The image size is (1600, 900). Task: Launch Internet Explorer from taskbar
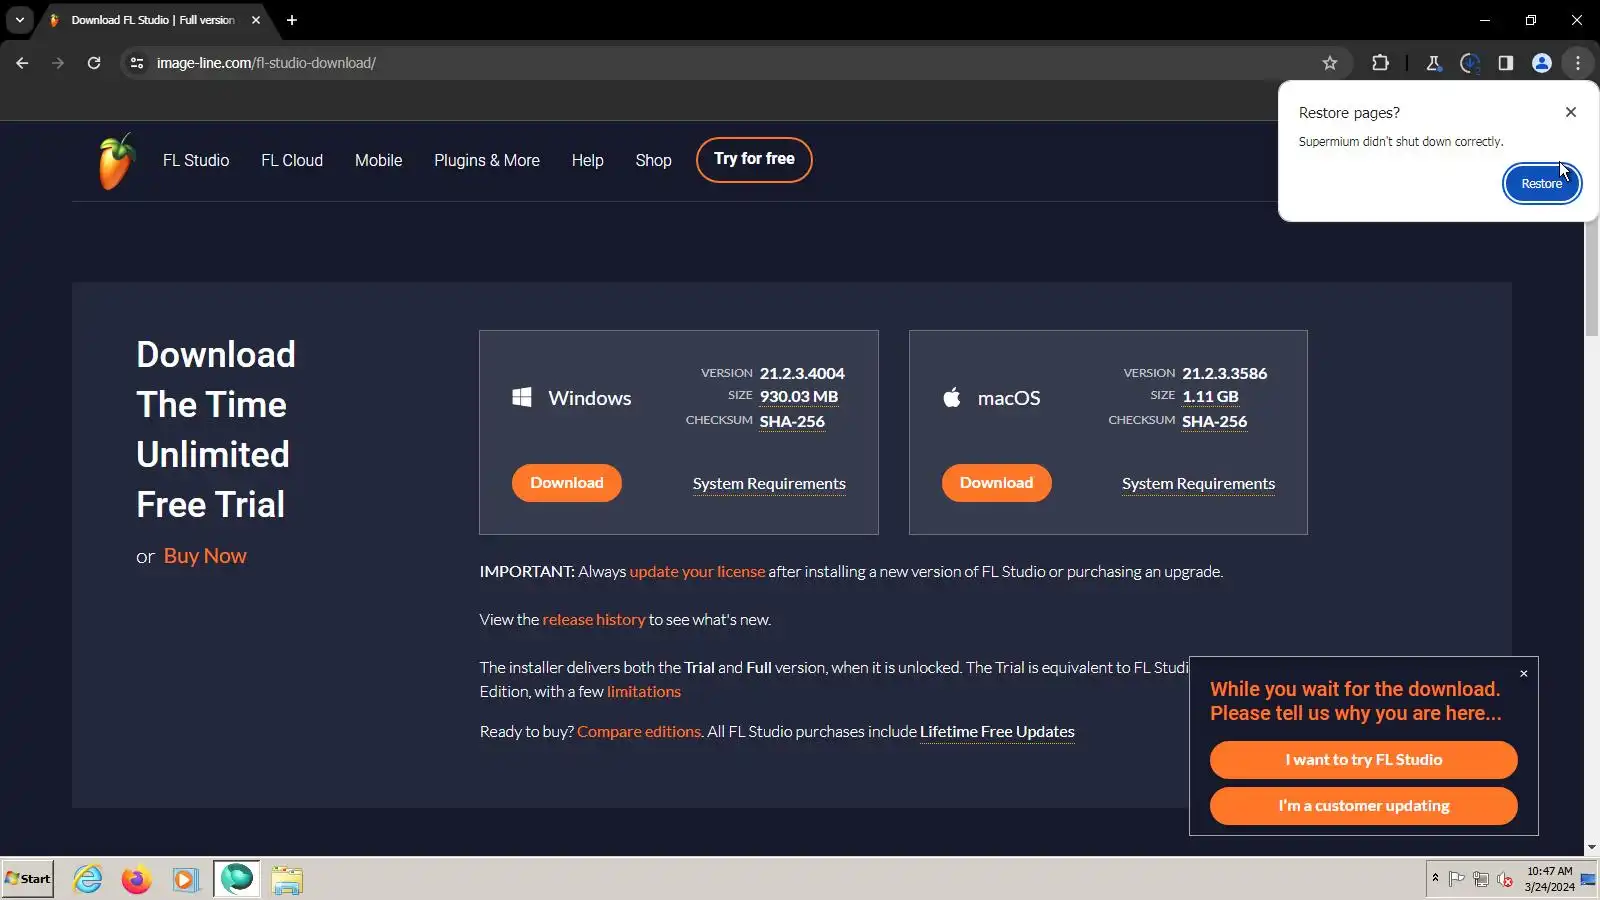pos(88,879)
